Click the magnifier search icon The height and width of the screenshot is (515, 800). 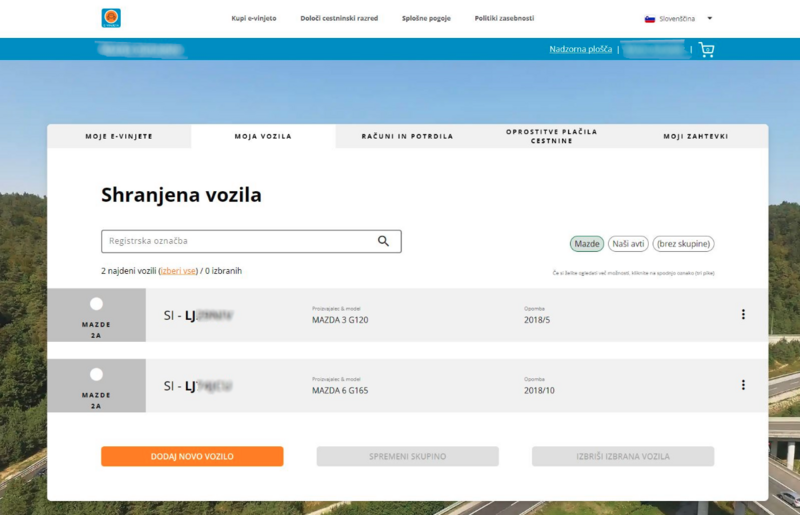383,241
